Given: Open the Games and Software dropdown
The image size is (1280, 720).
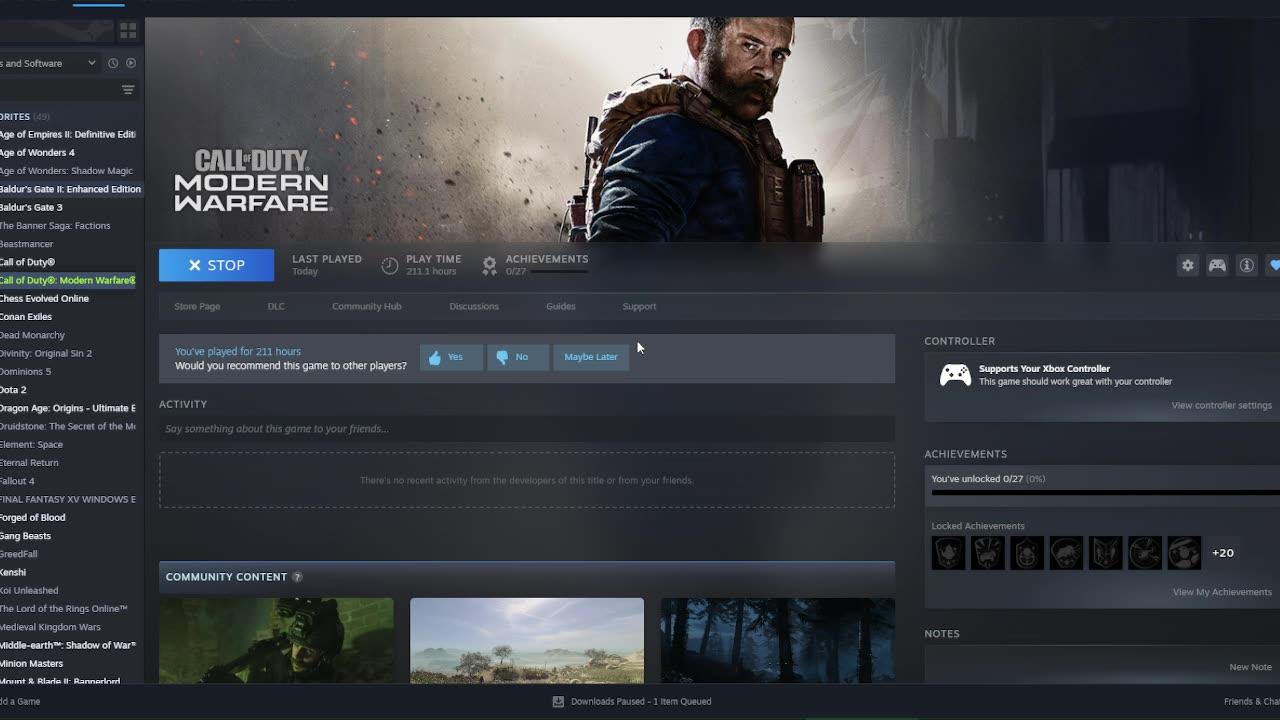Looking at the screenshot, I should pyautogui.click(x=50, y=63).
